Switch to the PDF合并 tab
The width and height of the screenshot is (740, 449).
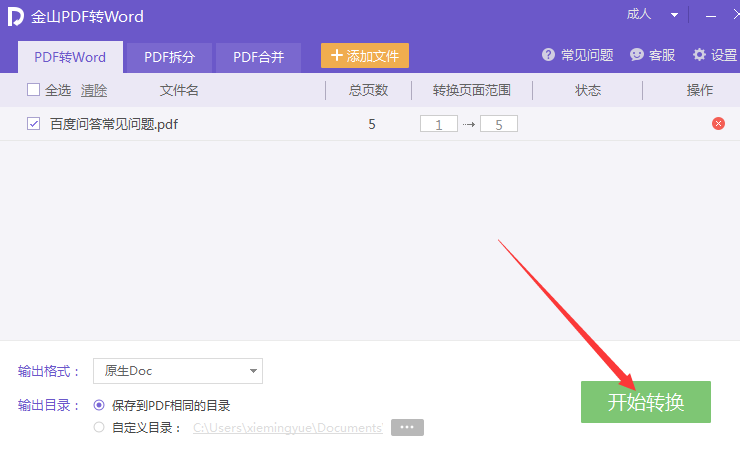259,57
